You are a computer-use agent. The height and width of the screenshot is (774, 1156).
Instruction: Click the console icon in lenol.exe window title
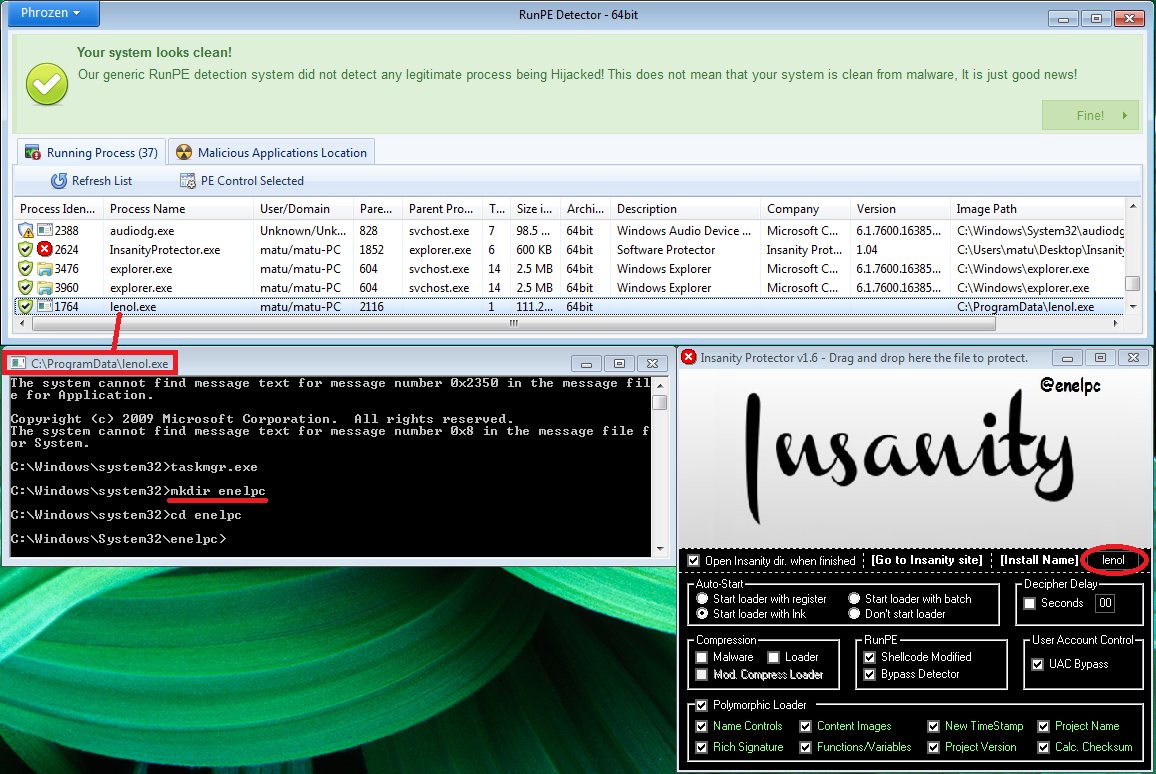[x=18, y=363]
